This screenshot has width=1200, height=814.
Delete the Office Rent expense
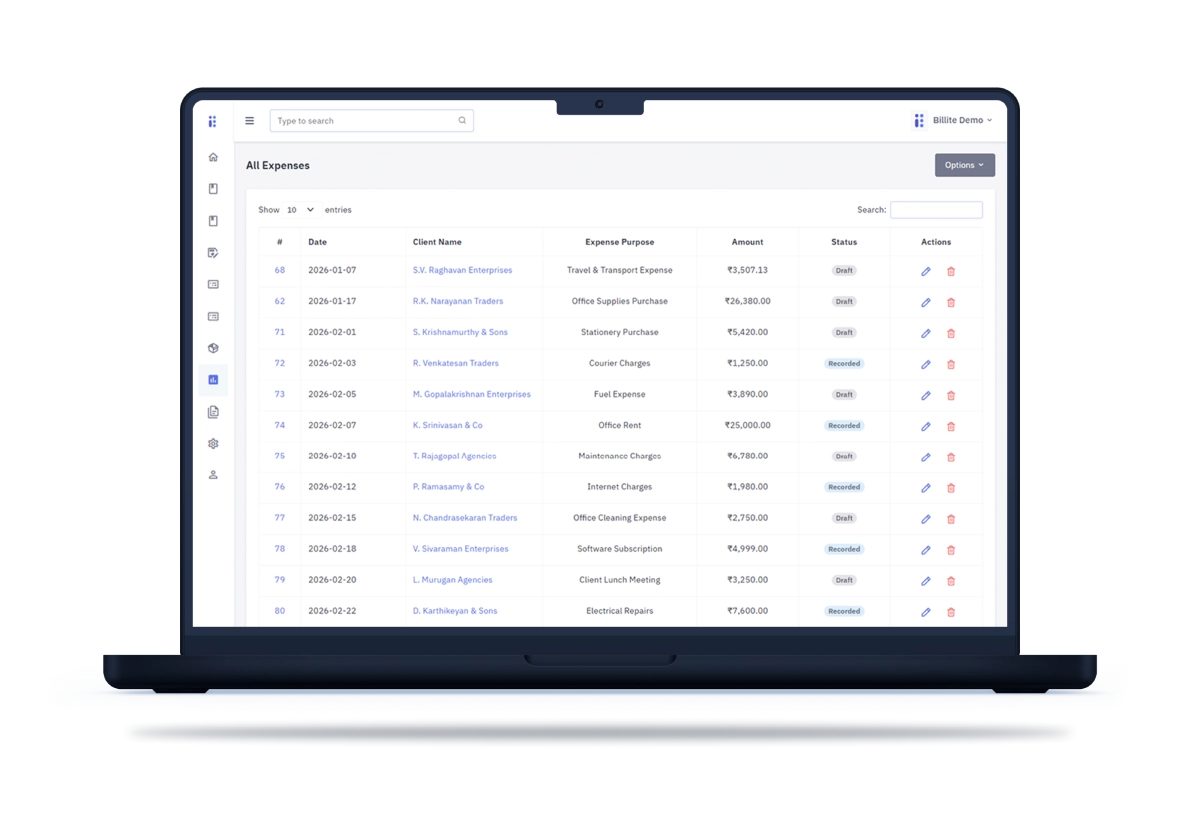point(951,426)
